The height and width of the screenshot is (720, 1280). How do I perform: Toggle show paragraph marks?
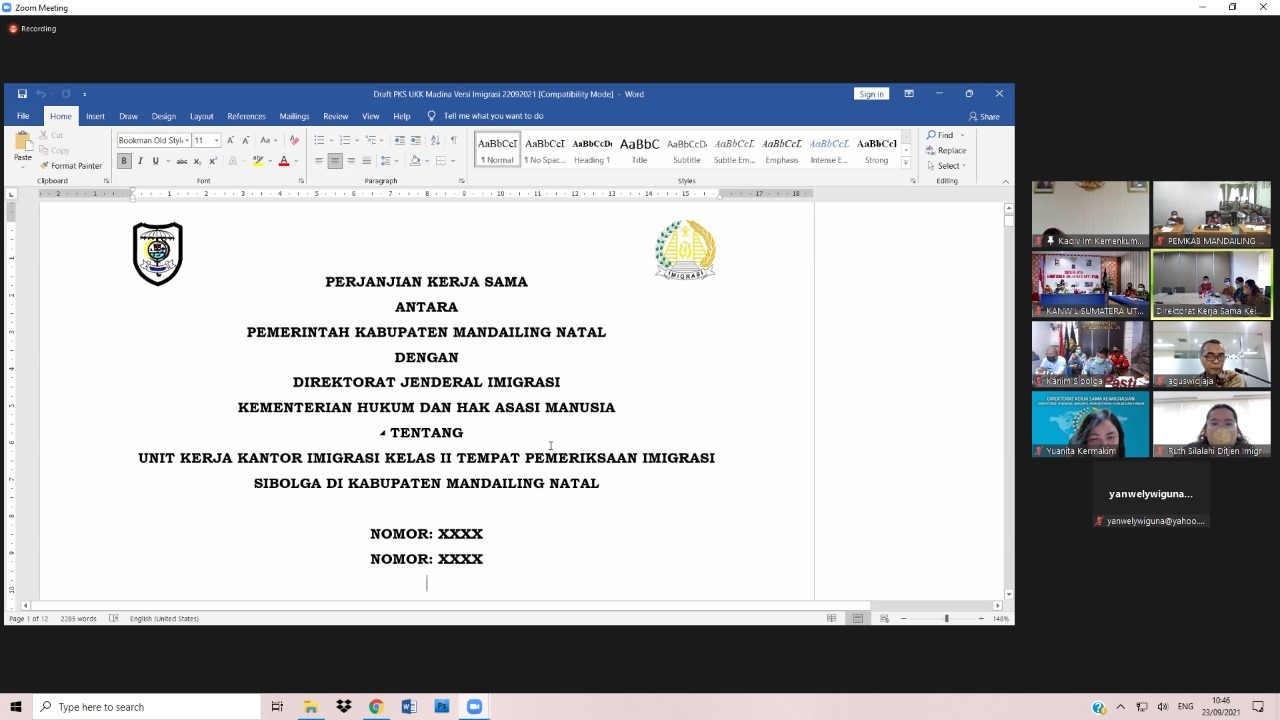[x=454, y=140]
